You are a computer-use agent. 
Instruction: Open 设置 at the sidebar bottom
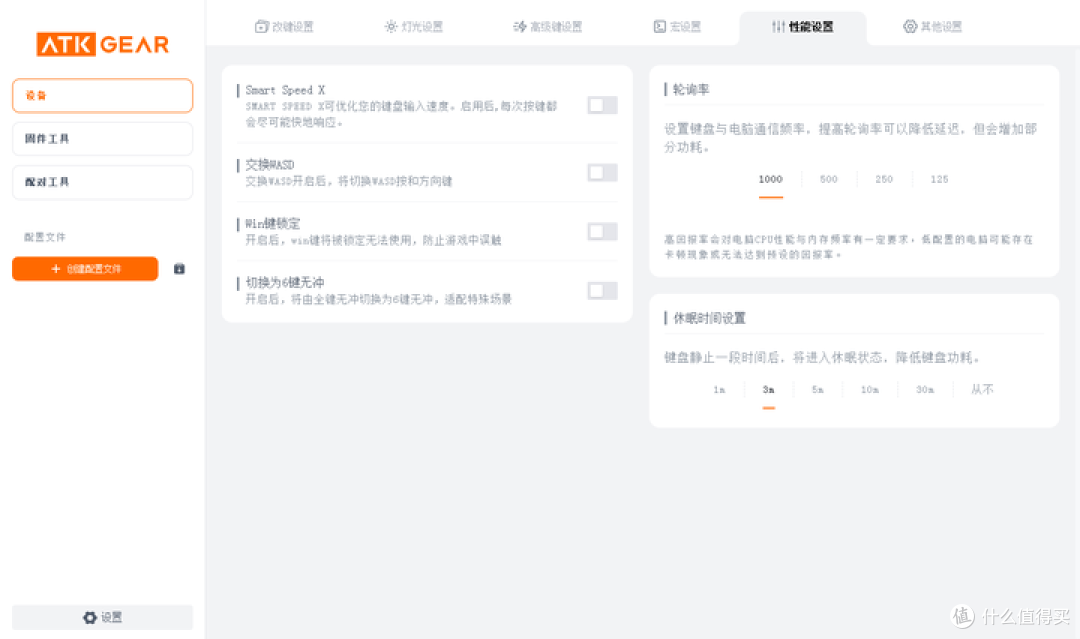click(x=103, y=617)
